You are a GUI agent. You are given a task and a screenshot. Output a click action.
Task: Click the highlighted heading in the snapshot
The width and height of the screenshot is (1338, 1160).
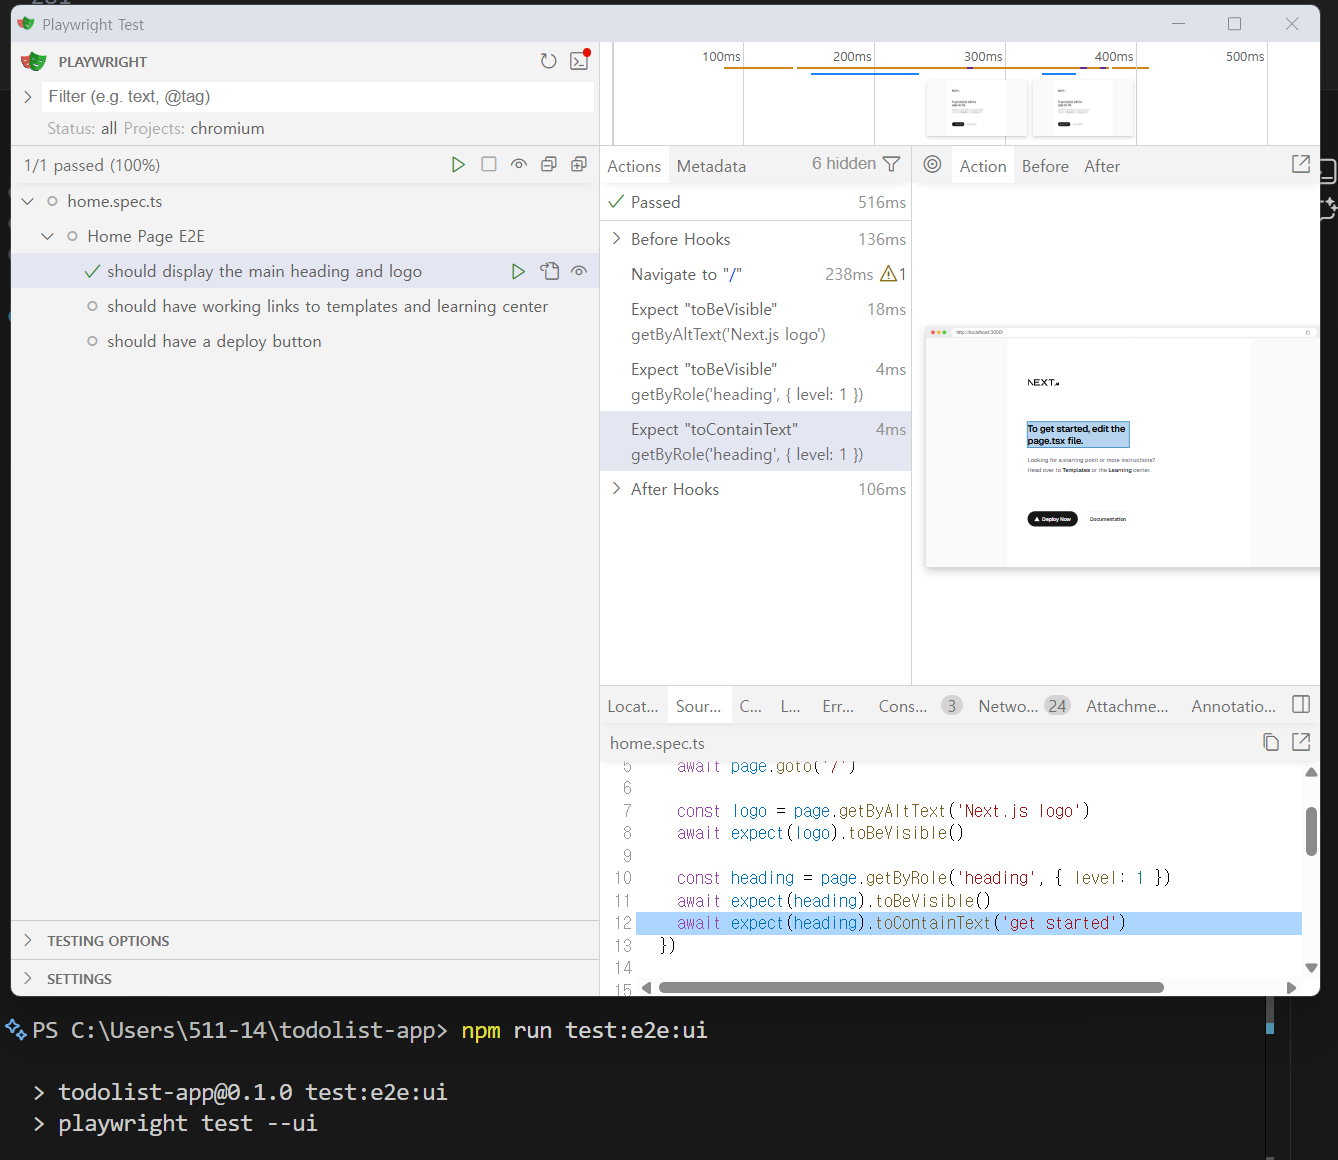(1077, 434)
